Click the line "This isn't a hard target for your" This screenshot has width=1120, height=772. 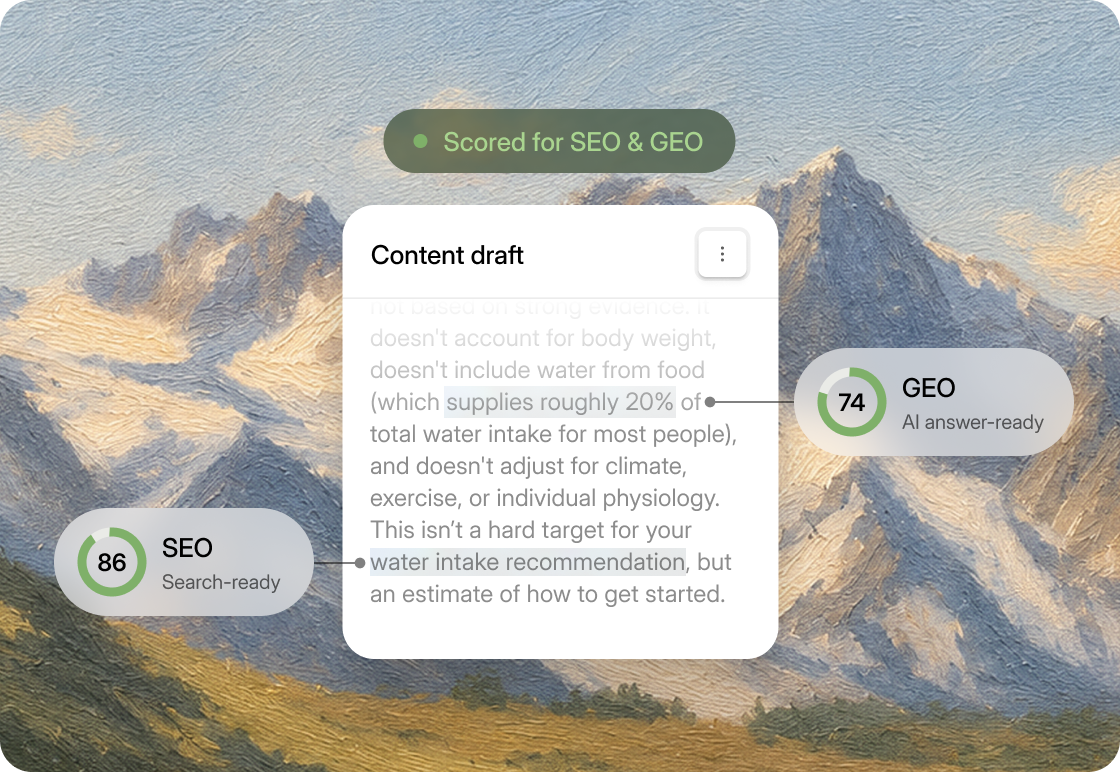click(531, 530)
